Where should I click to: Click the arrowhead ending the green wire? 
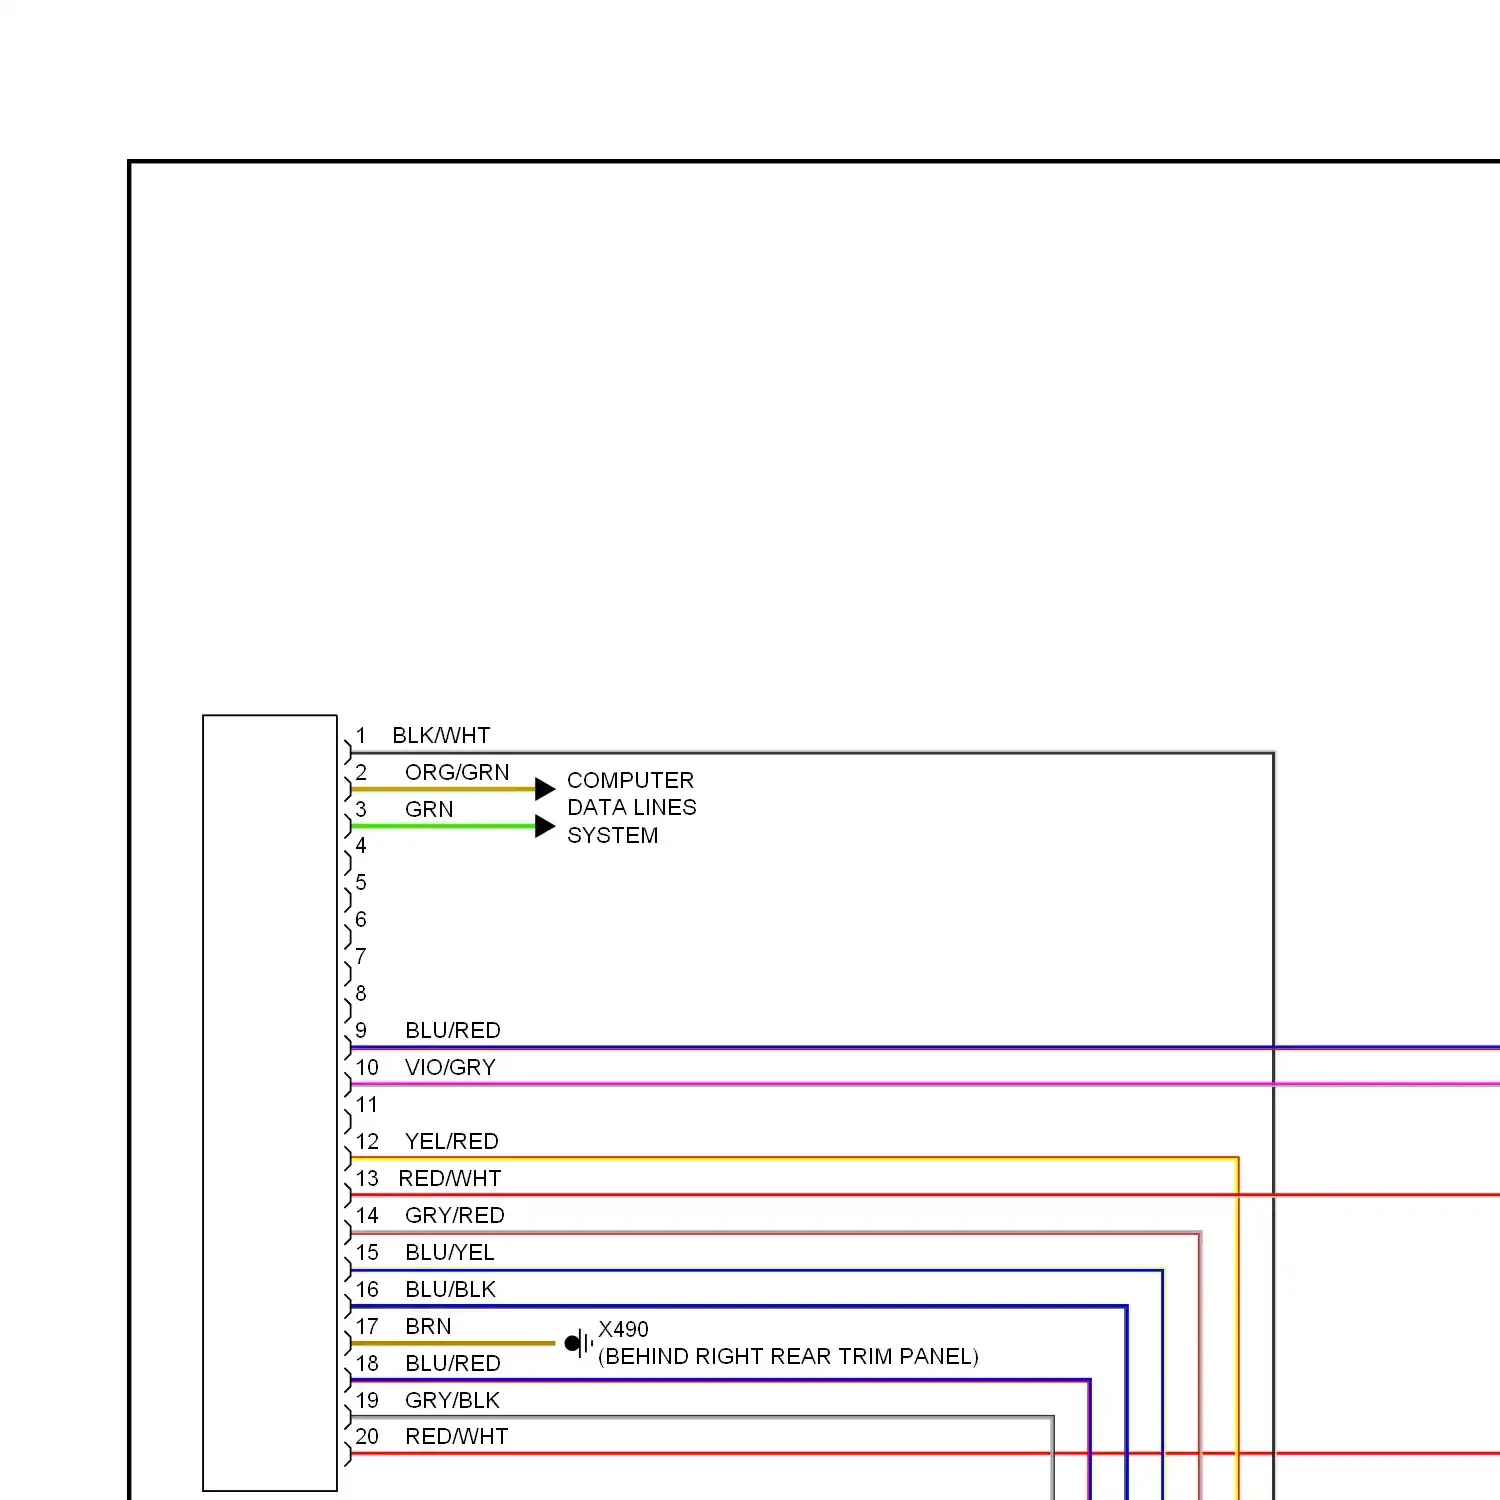point(545,826)
